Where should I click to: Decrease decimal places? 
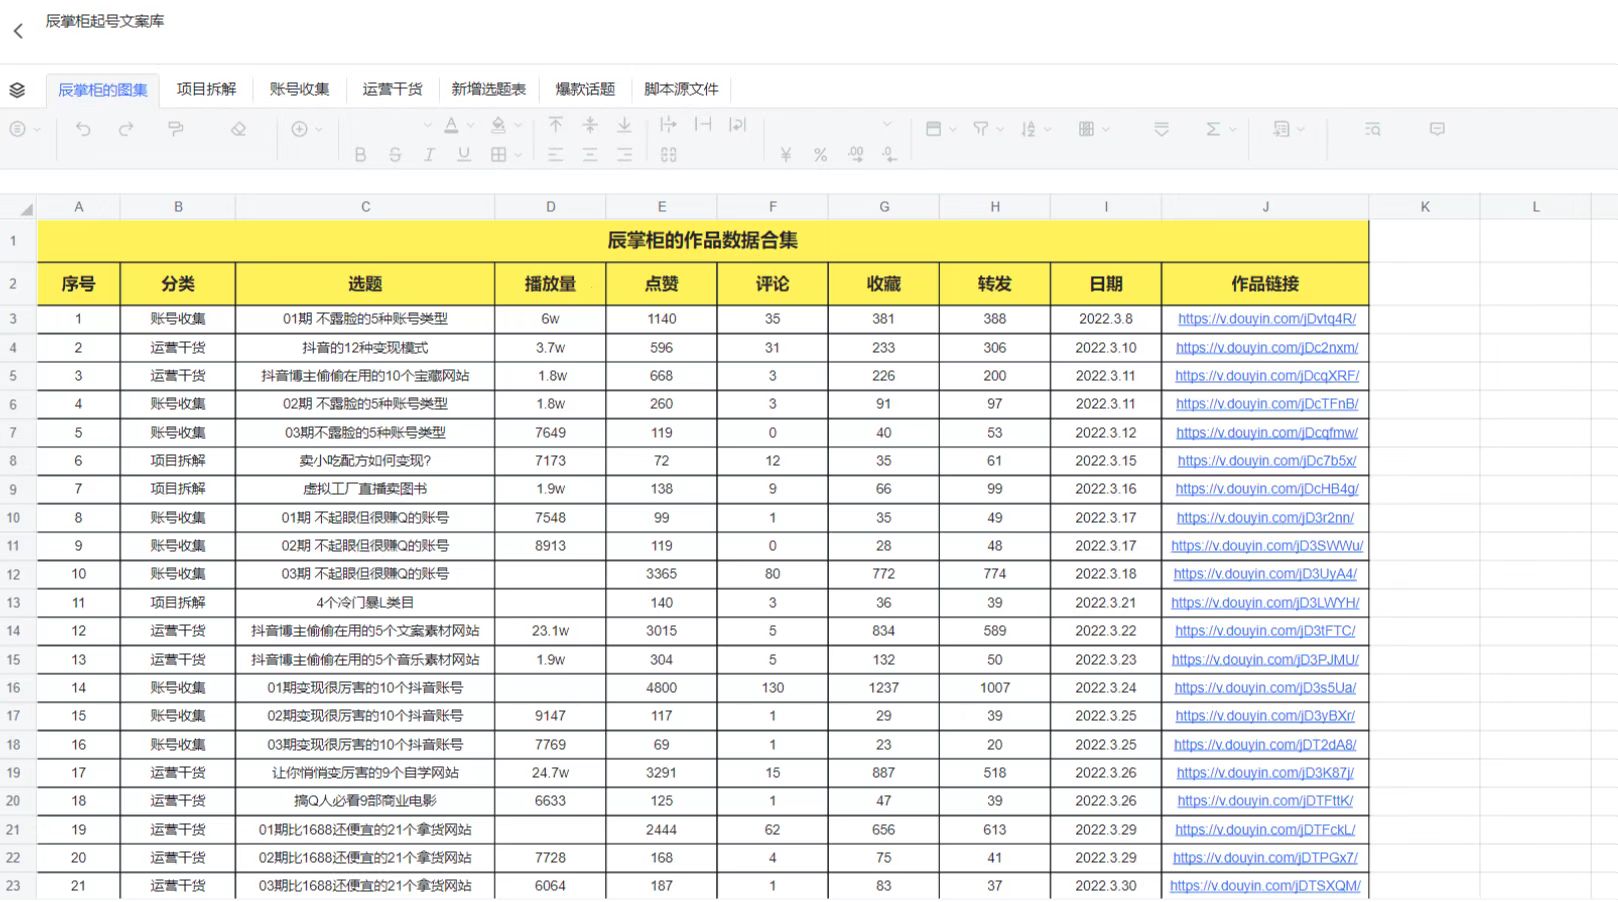tap(889, 155)
